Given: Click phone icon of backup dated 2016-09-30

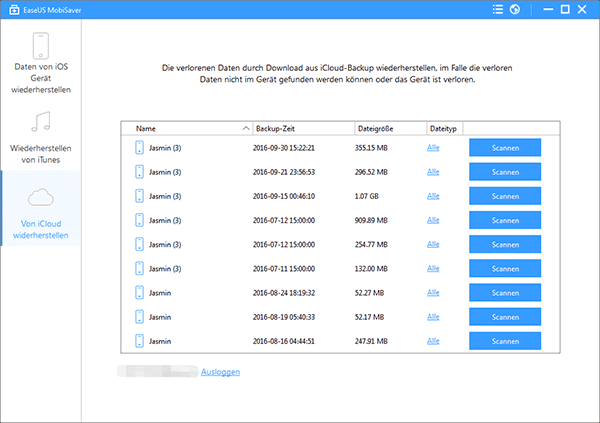Looking at the screenshot, I should (x=139, y=147).
